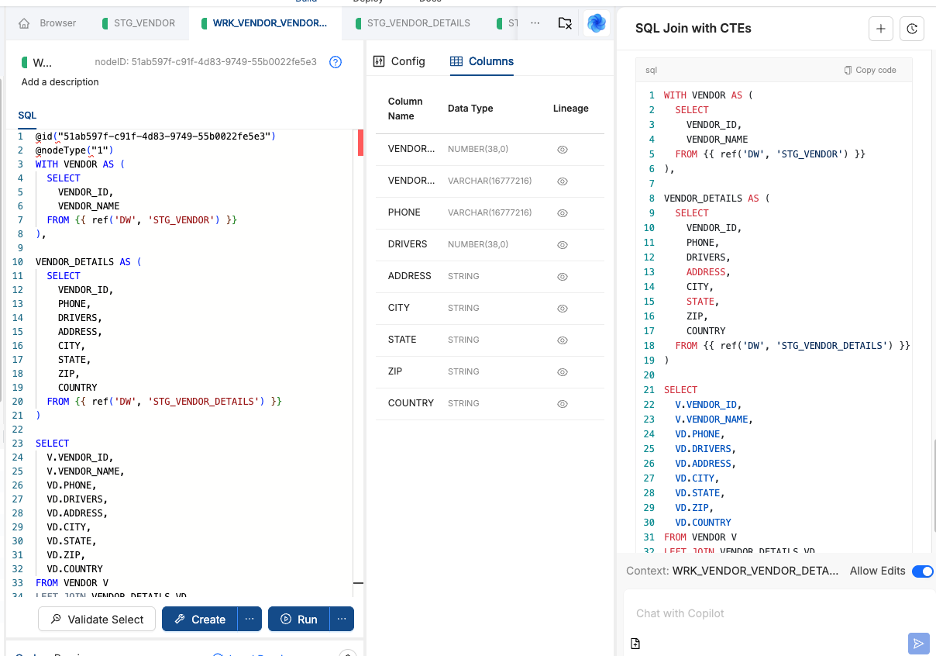Click Add a description text
The width and height of the screenshot is (936, 656).
coord(60,82)
